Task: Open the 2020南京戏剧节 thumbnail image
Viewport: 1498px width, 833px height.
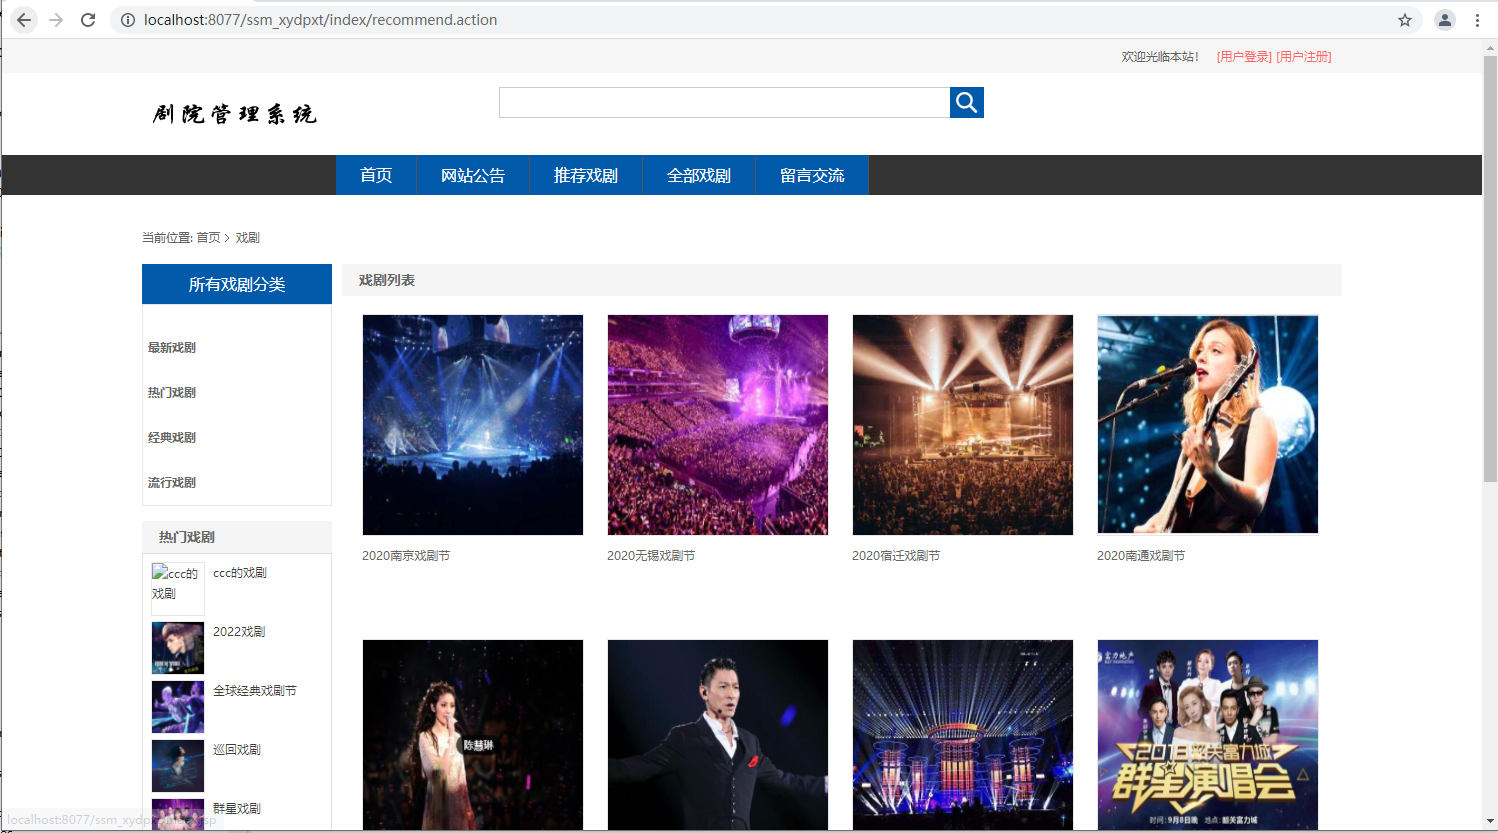Action: (x=473, y=425)
